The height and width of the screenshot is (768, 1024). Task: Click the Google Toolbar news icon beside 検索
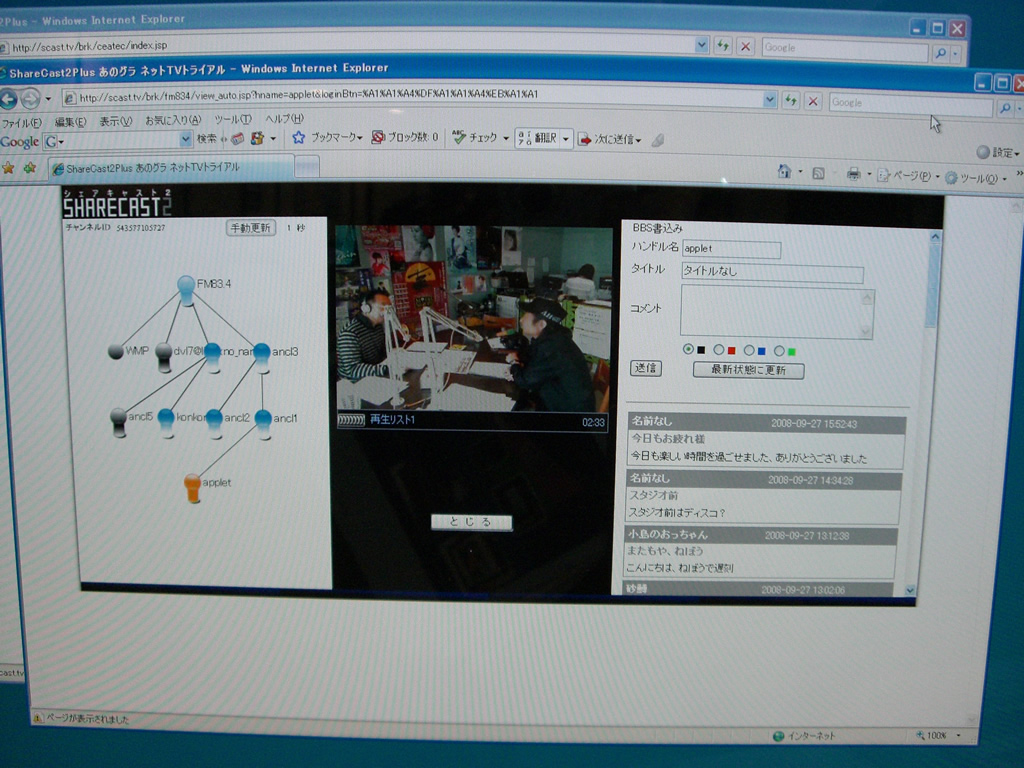pos(237,138)
